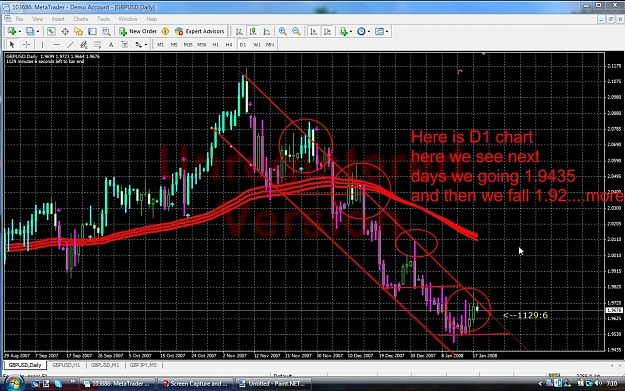
Task: Switch timeframe to M5
Action: tap(174, 45)
